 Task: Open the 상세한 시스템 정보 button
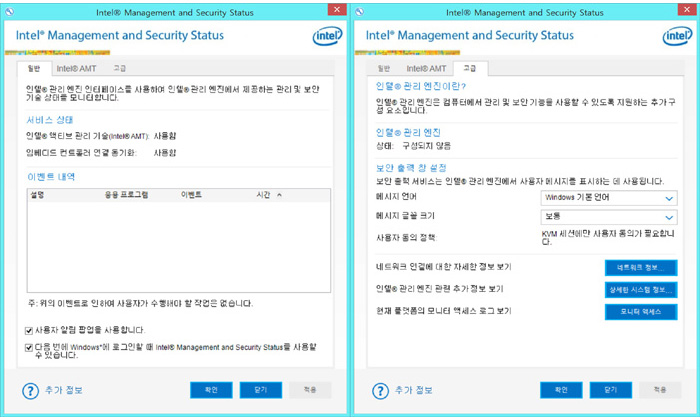[x=641, y=290]
